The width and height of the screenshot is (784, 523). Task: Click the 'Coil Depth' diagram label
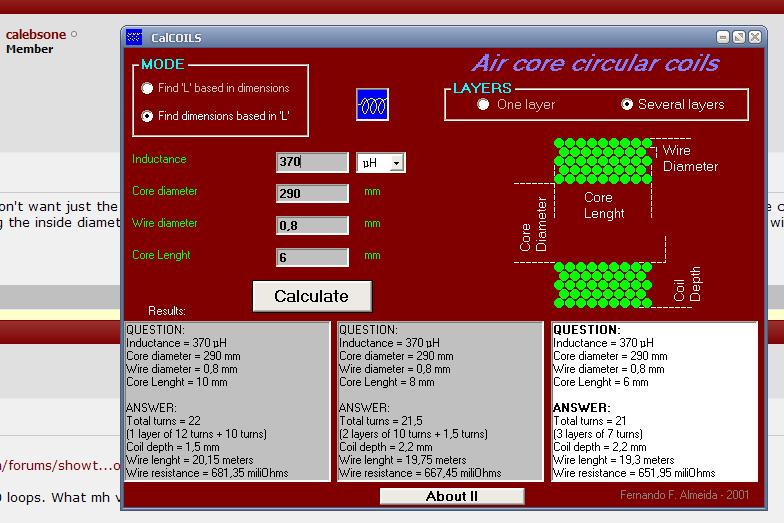pyautogui.click(x=688, y=284)
